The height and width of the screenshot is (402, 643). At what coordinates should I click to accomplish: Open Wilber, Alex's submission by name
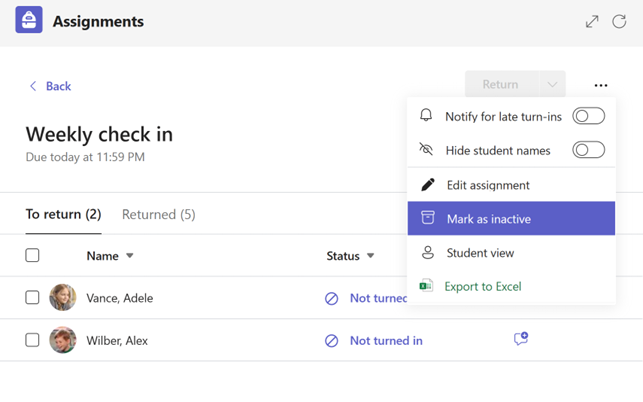(x=117, y=340)
